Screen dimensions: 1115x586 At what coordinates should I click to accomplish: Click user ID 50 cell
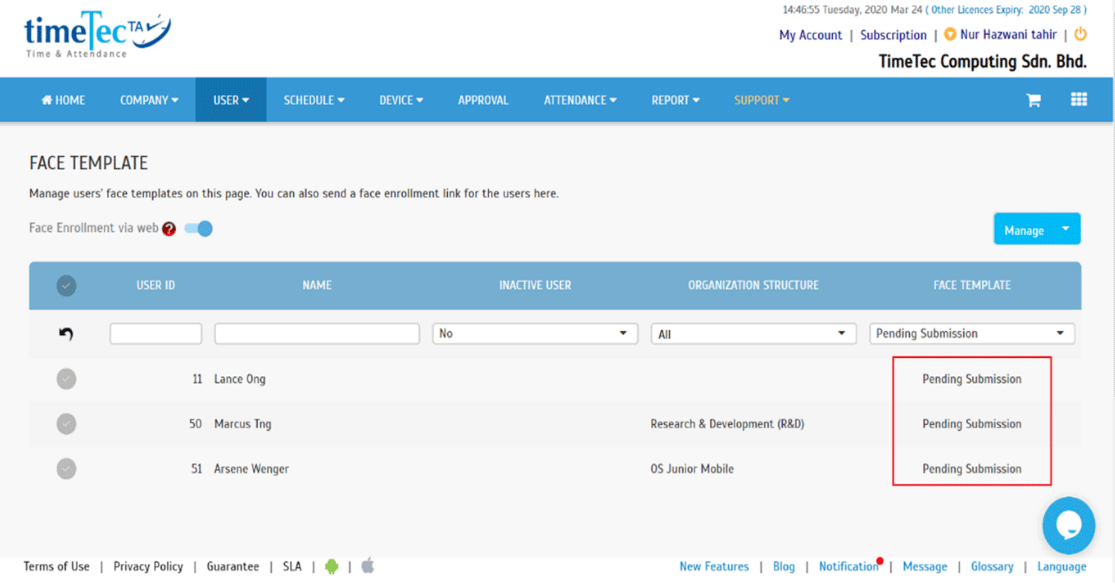tap(196, 424)
